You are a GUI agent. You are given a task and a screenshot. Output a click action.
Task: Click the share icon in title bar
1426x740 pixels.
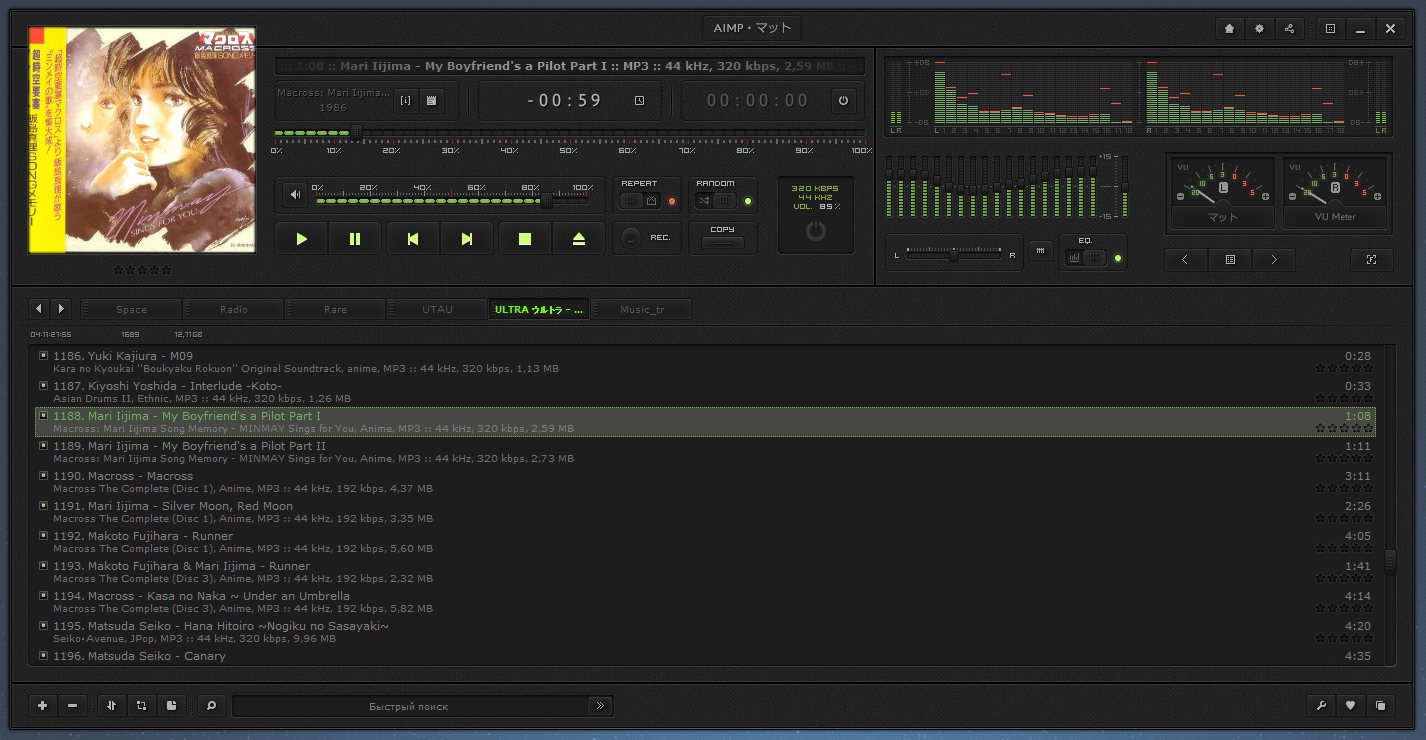click(1290, 29)
